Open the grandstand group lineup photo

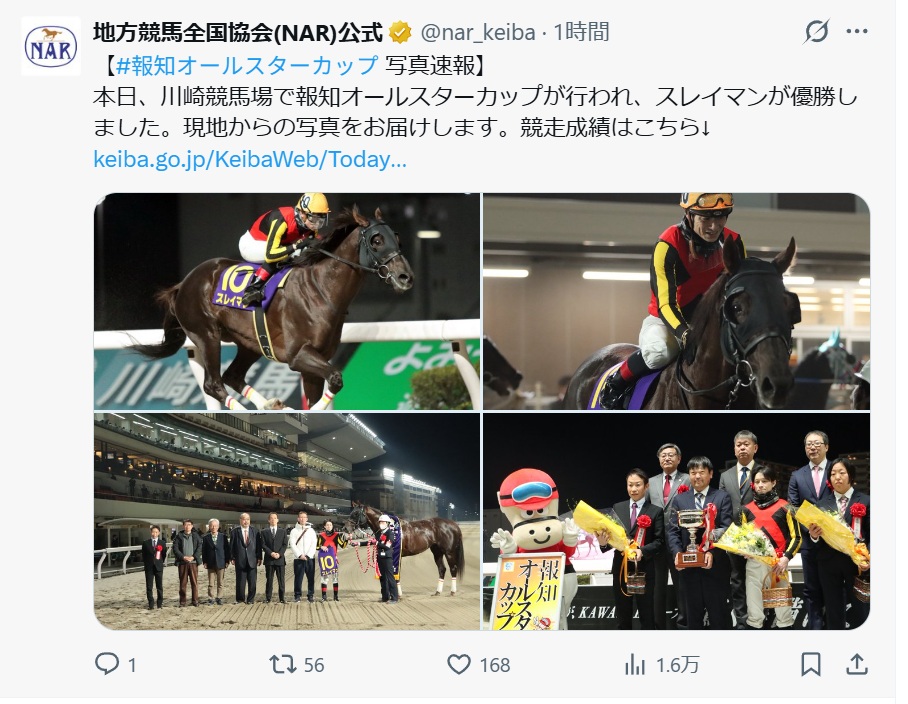(x=287, y=521)
